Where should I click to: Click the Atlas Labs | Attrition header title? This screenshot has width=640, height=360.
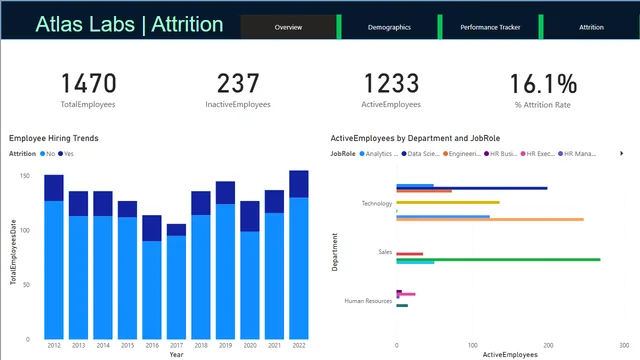click(129, 24)
